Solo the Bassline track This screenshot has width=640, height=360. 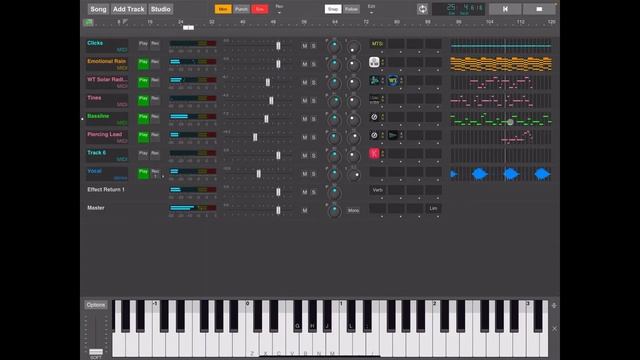point(313,119)
